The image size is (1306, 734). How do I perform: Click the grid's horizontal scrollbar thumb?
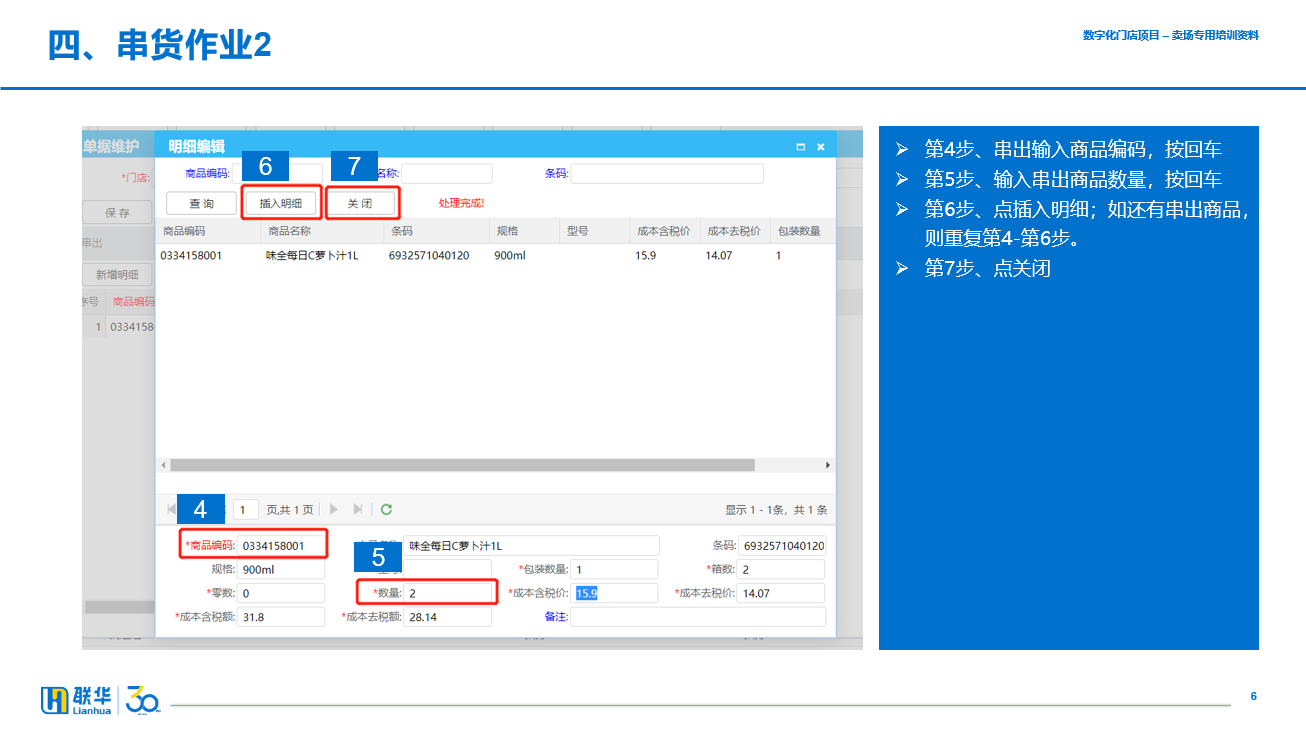(462, 465)
